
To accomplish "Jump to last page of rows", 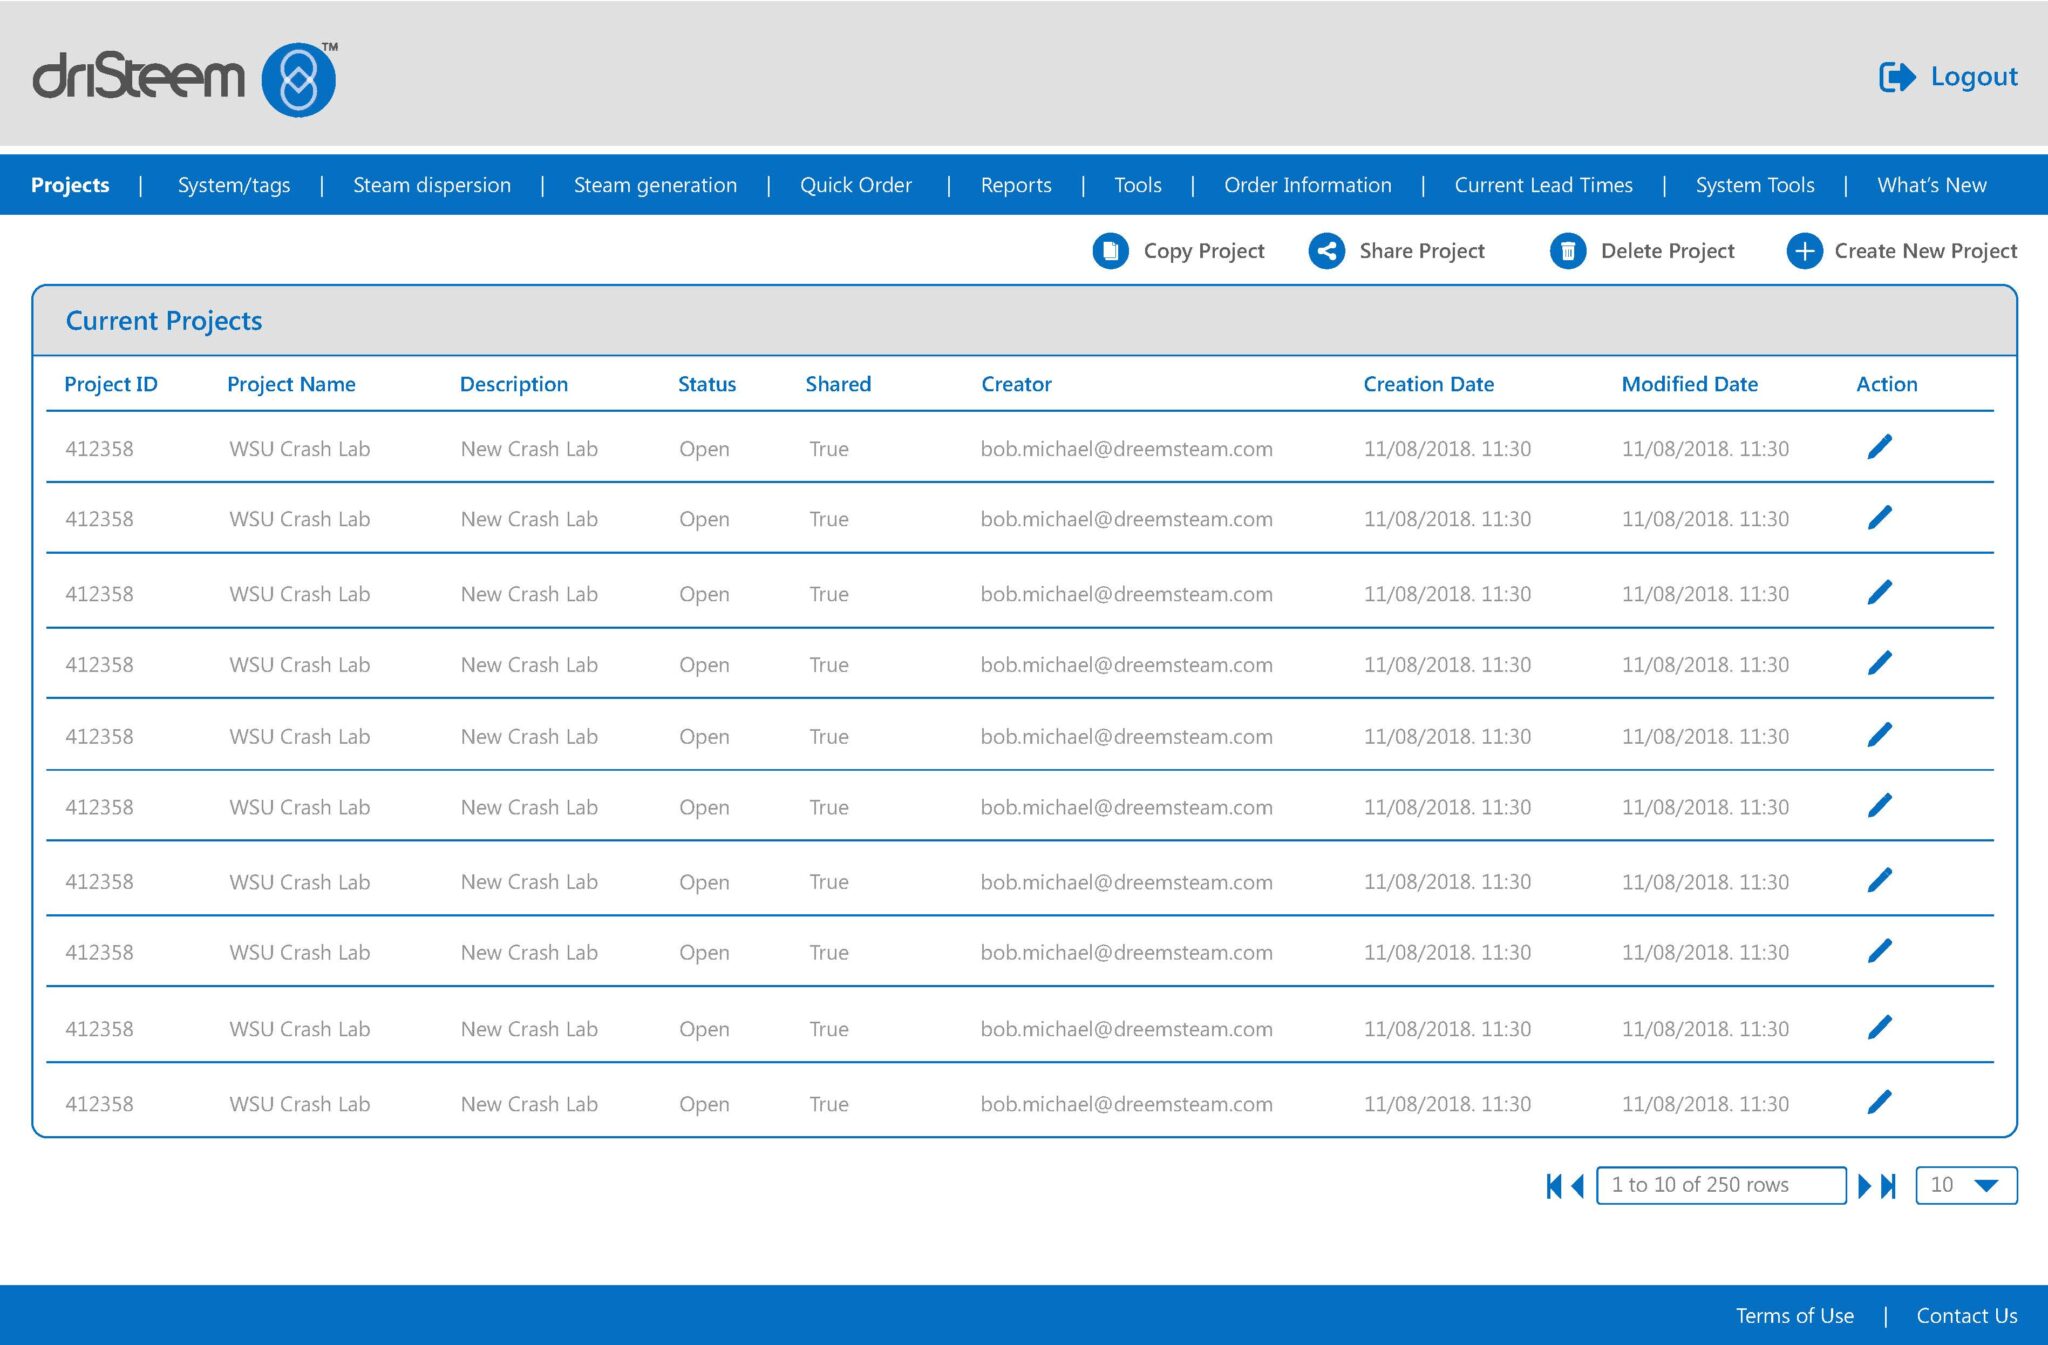I will [1888, 1186].
